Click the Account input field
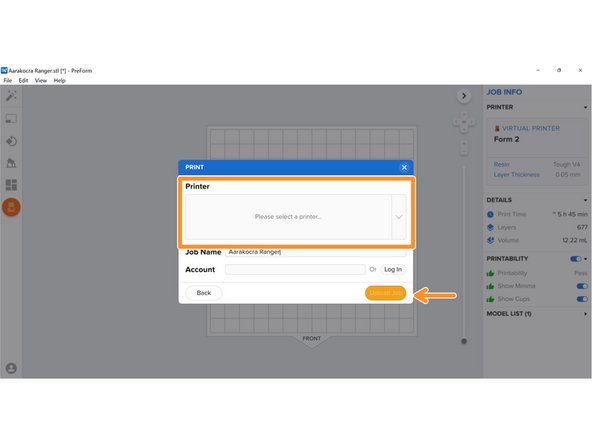The height and width of the screenshot is (444, 592). (295, 269)
